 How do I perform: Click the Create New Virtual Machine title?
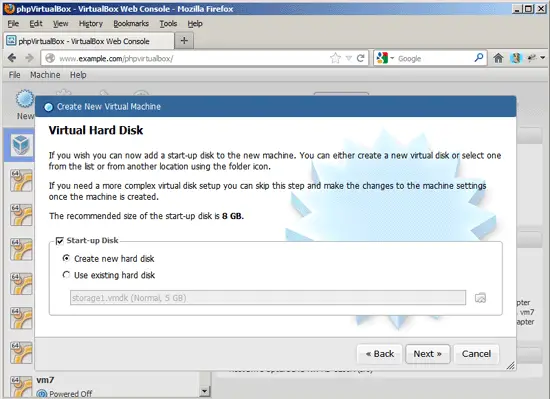(x=109, y=107)
